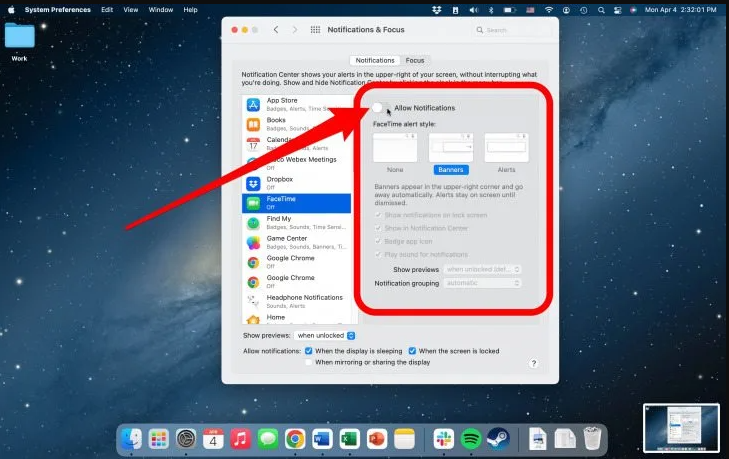Open global Show previews 'when unlocked' dropdown

(325, 335)
